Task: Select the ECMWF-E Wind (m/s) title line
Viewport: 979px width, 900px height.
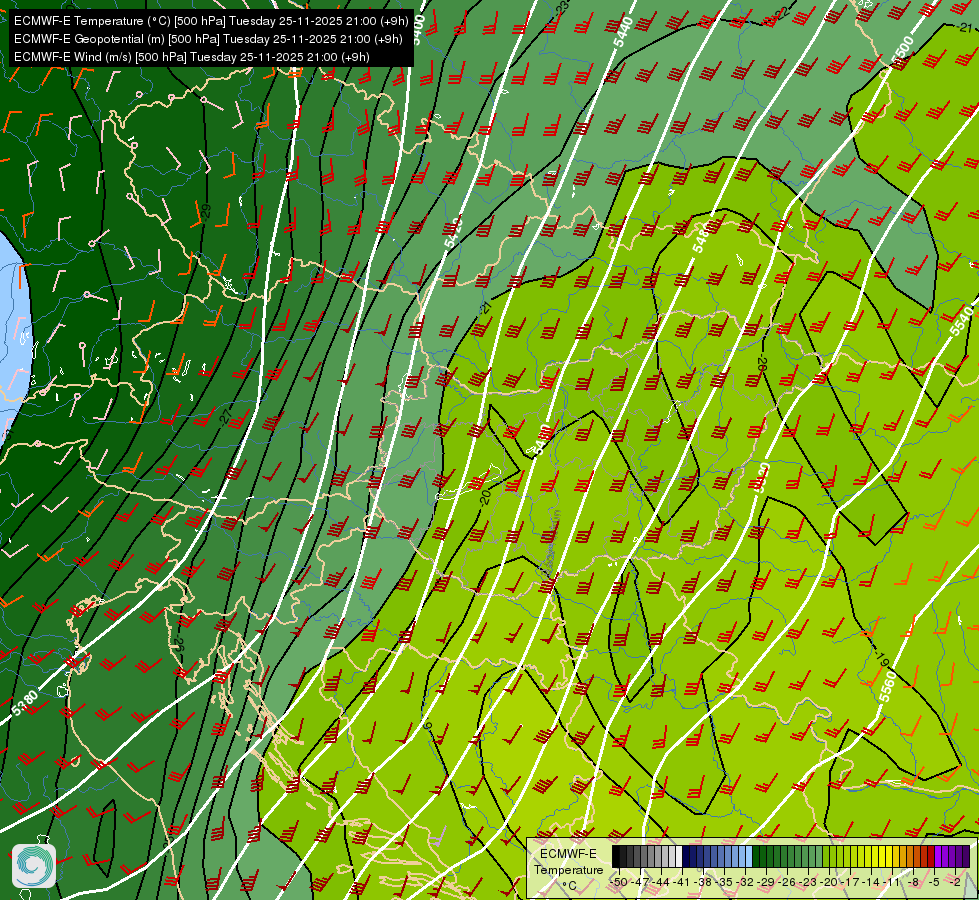Action: pos(192,57)
